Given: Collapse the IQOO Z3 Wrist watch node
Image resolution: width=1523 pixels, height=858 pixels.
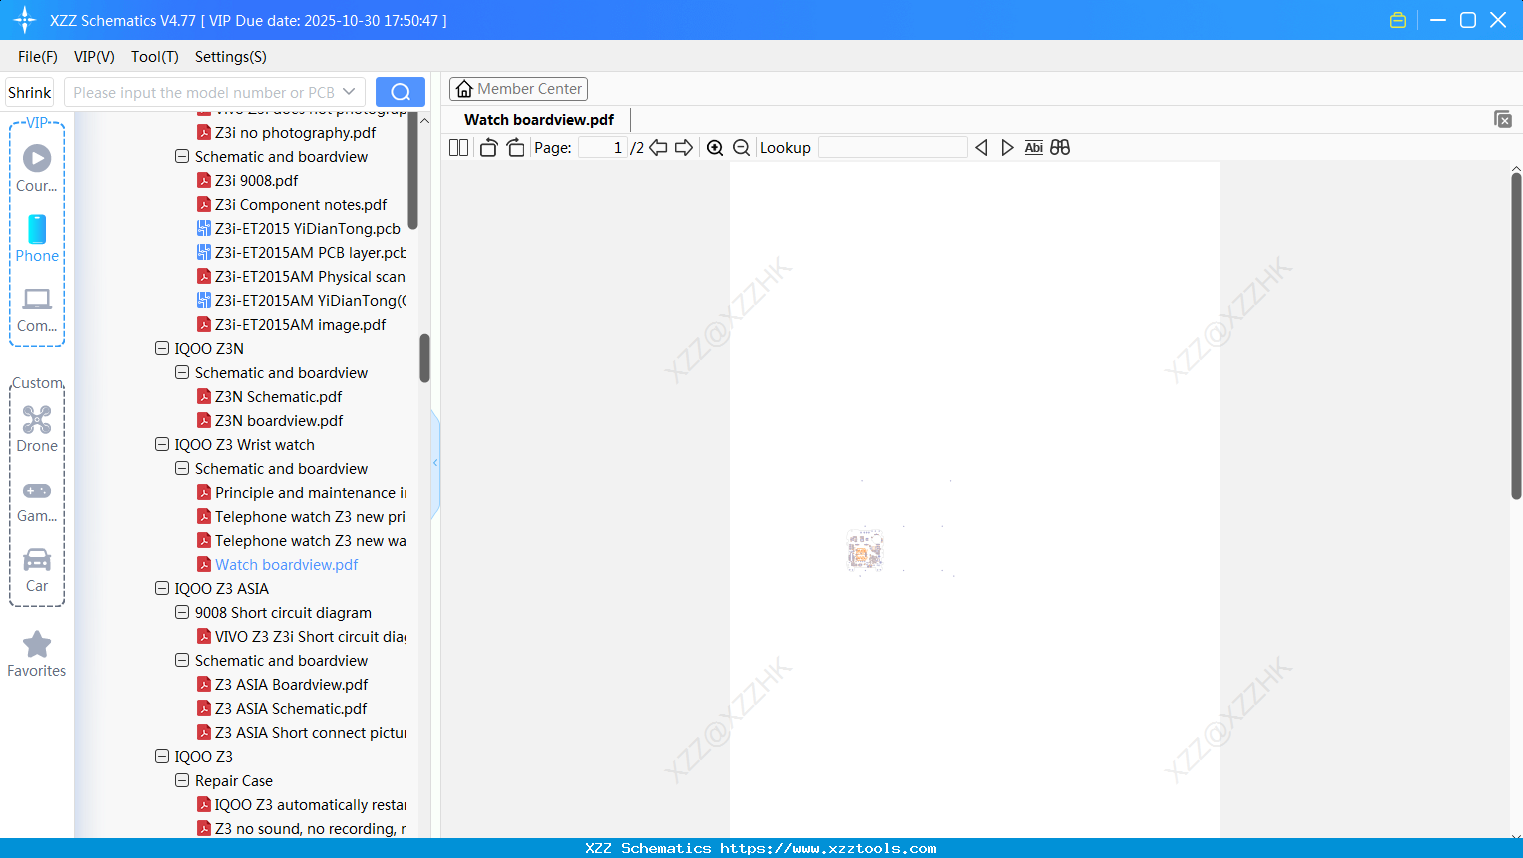Looking at the screenshot, I should tap(162, 445).
